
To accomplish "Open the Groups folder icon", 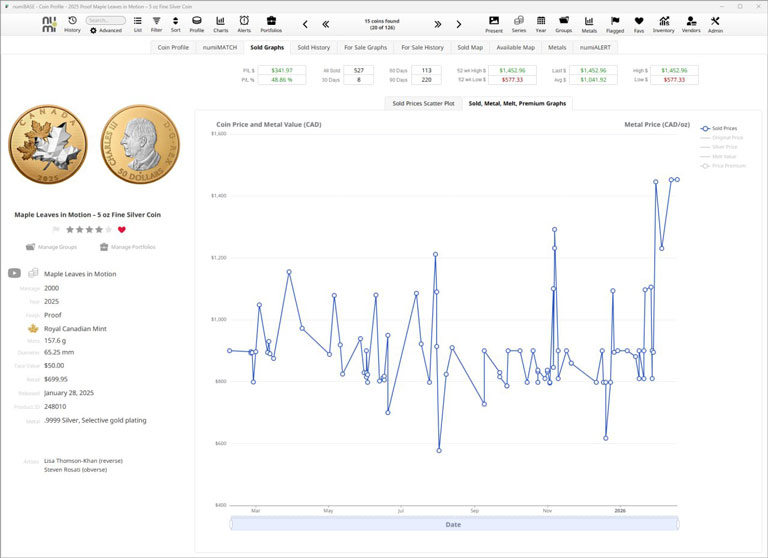I will point(564,24).
